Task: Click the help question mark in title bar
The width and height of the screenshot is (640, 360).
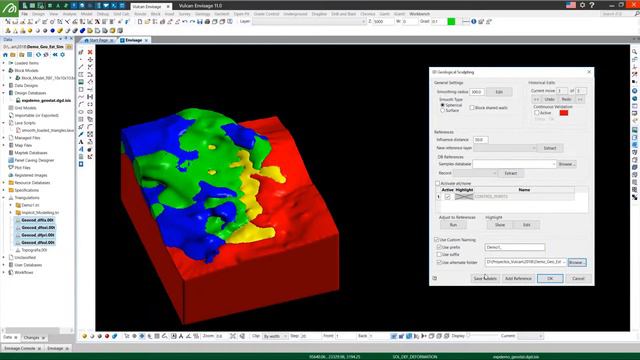Action: 592,5
